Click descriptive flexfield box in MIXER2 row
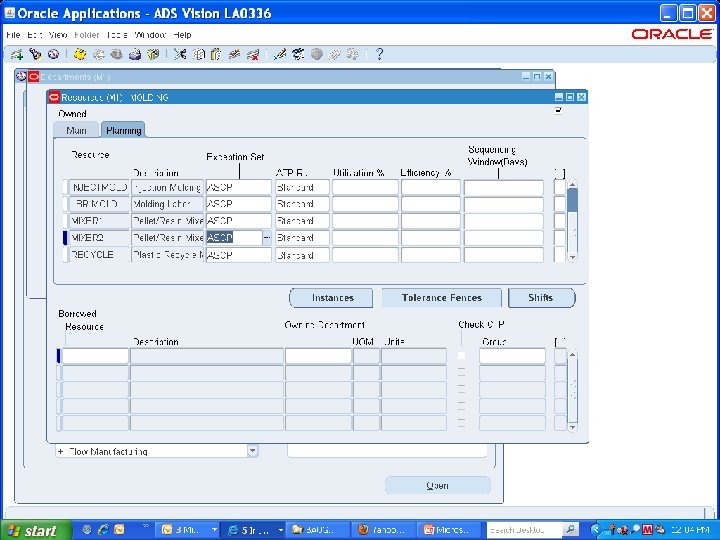 [560, 238]
